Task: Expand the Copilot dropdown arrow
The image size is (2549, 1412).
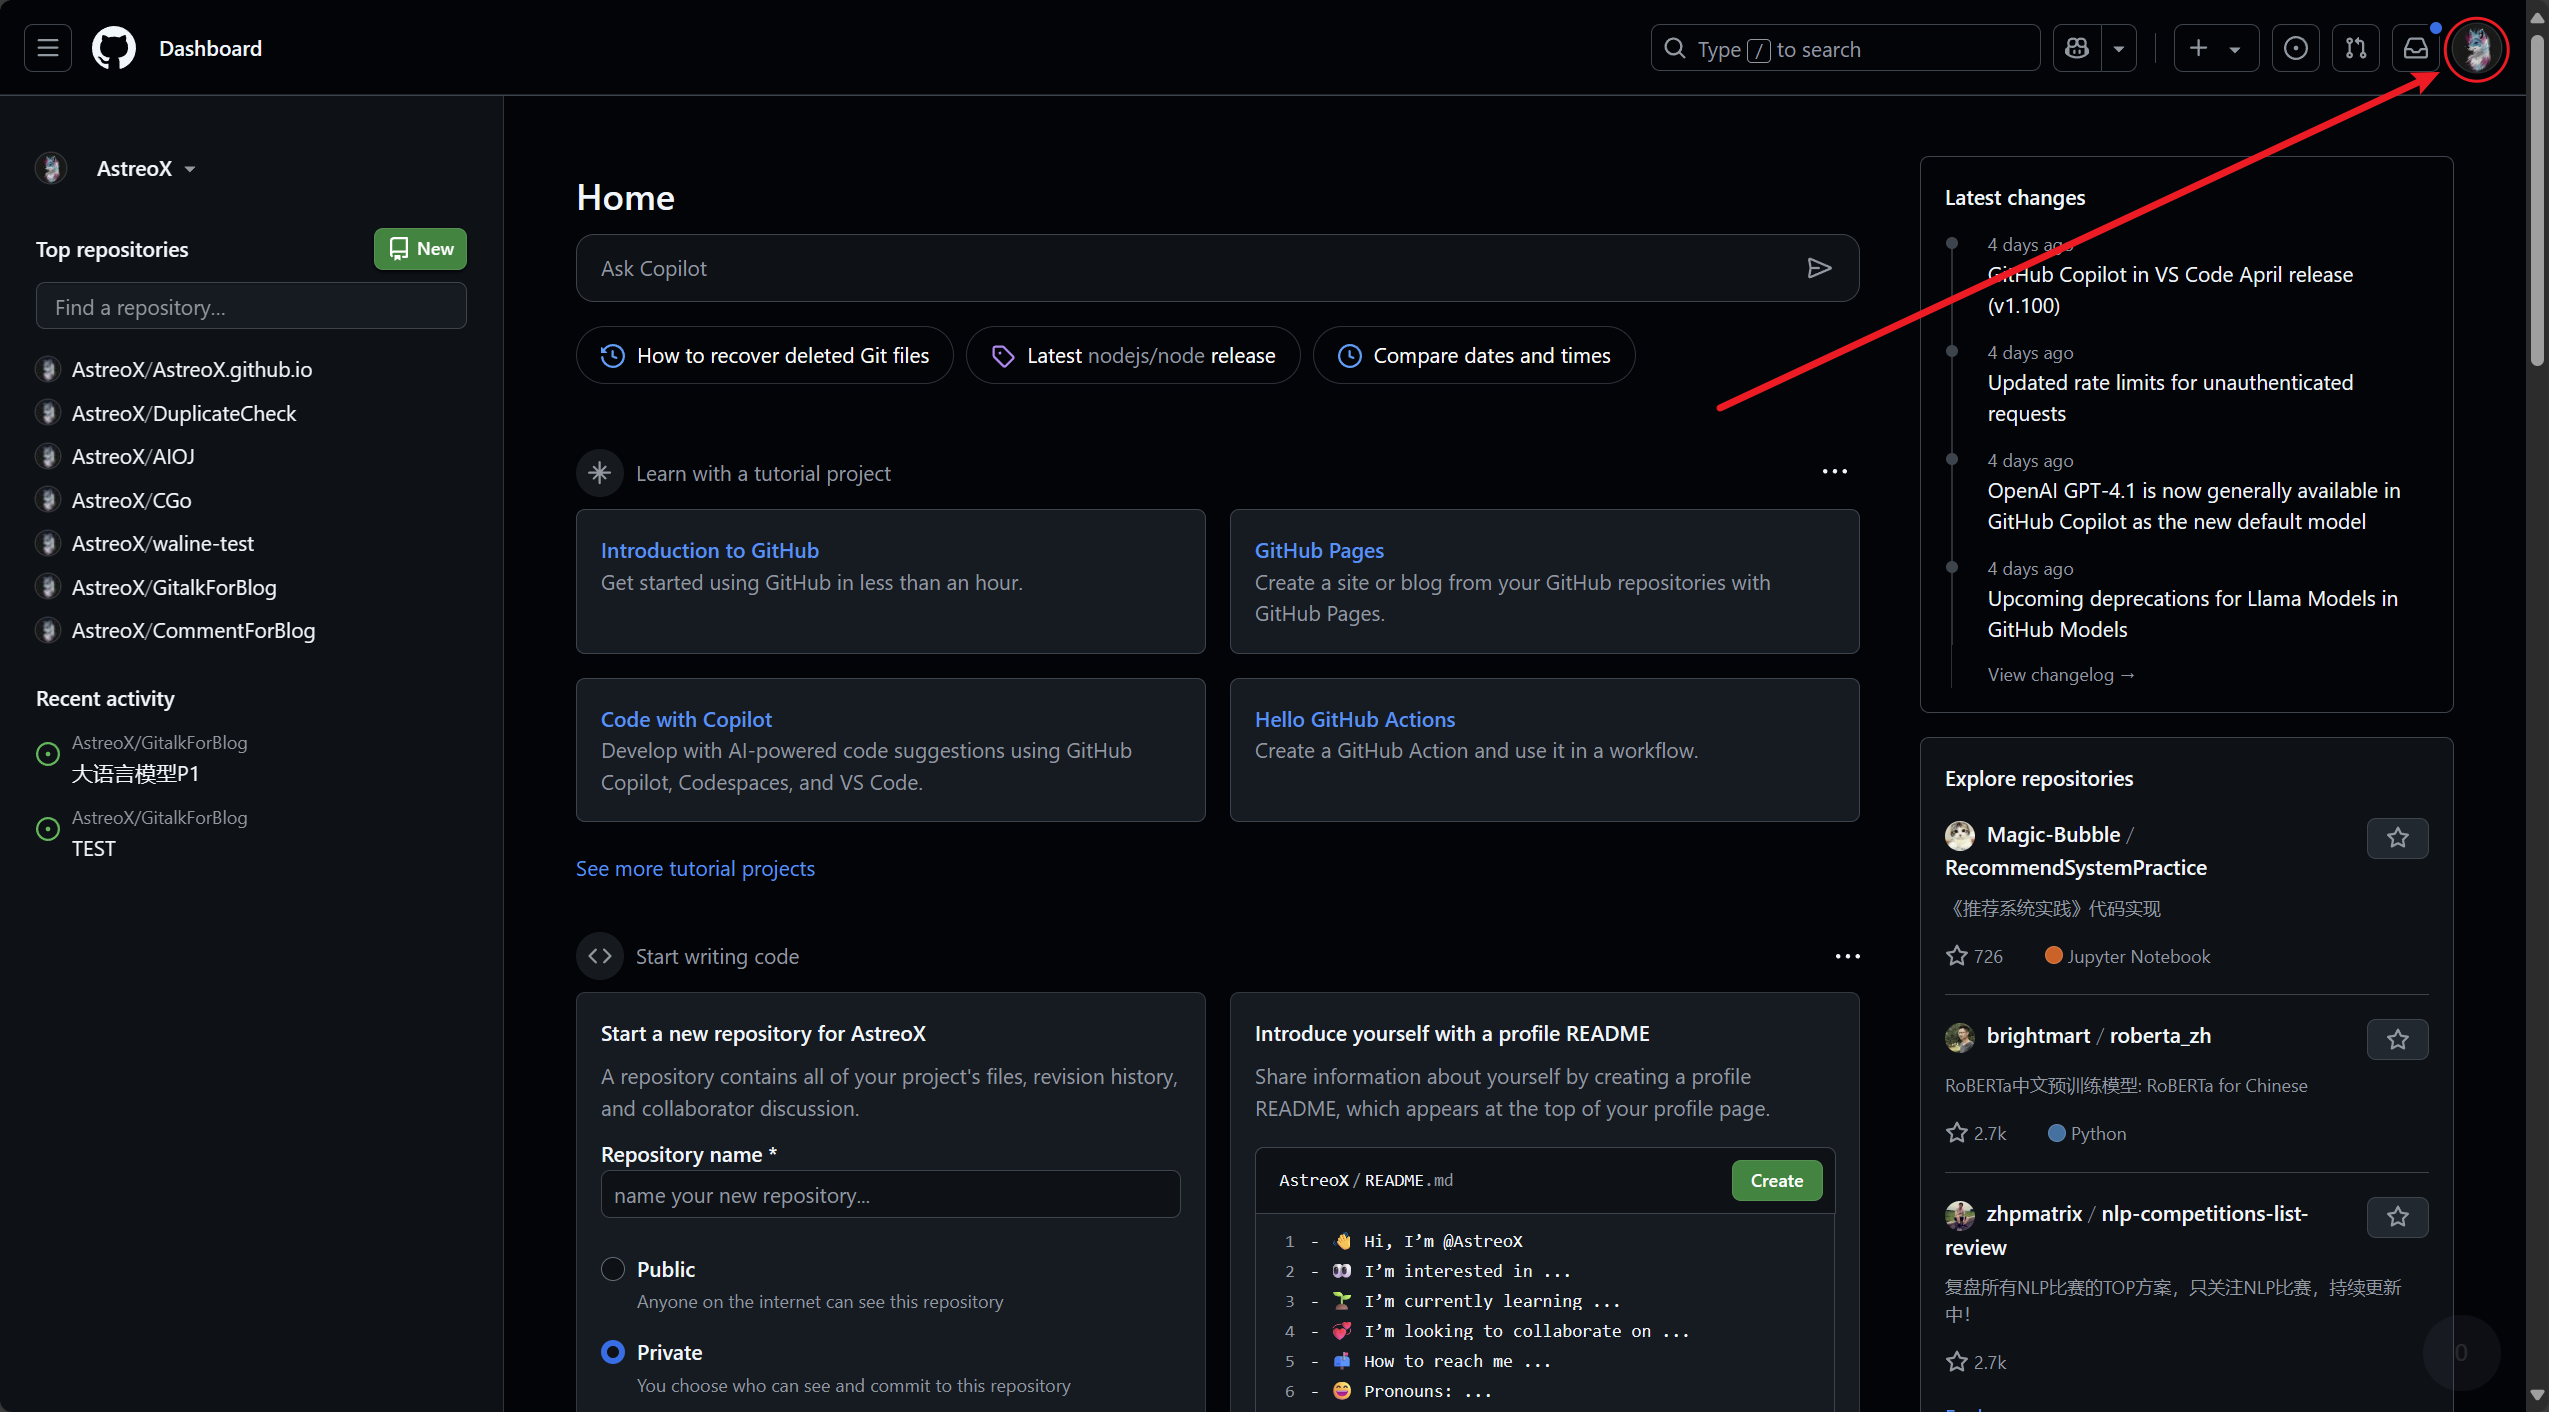Action: point(2119,48)
